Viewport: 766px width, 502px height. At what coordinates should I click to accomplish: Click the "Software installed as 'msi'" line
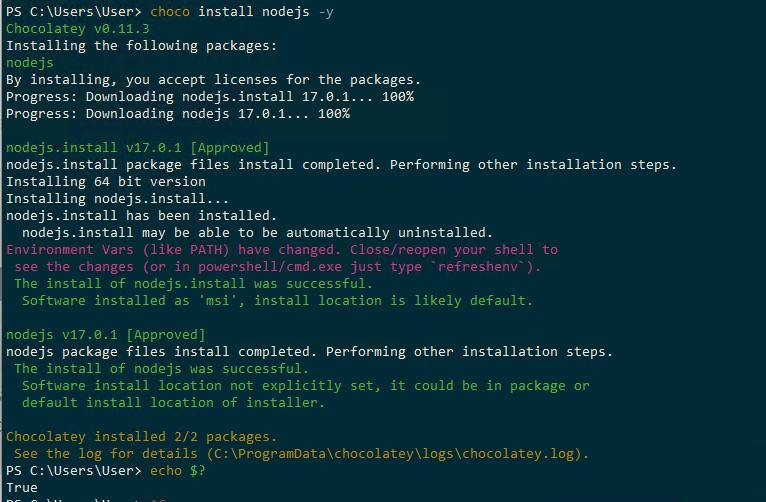(277, 300)
